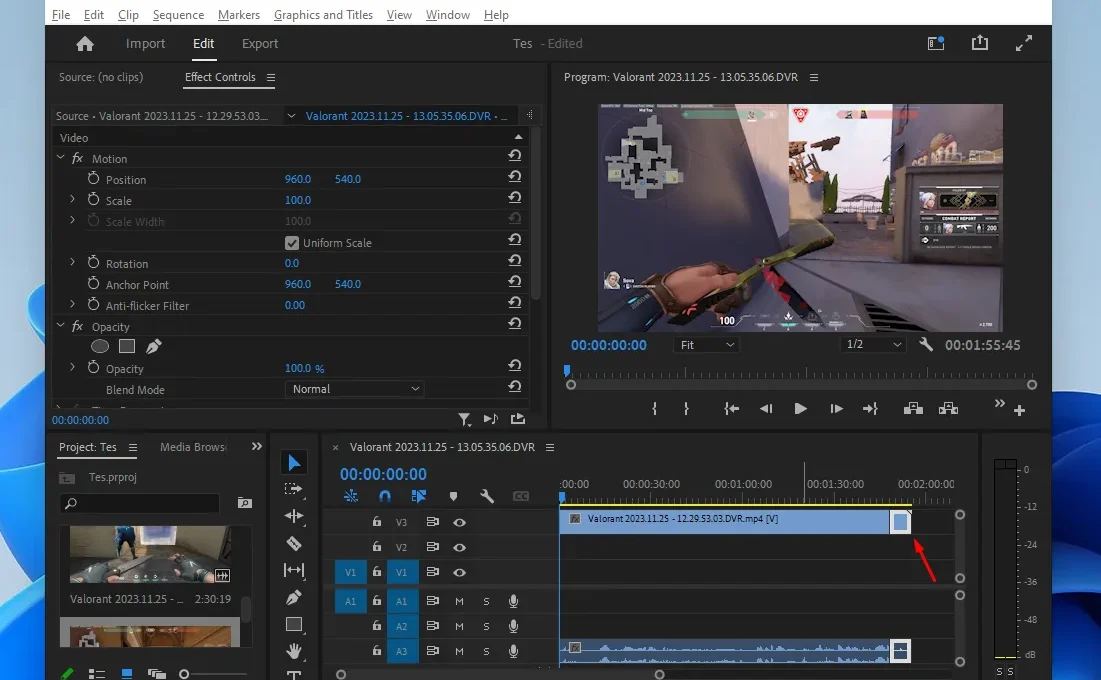Mute audio track A1
Viewport: 1101px width, 680px height.
(459, 601)
